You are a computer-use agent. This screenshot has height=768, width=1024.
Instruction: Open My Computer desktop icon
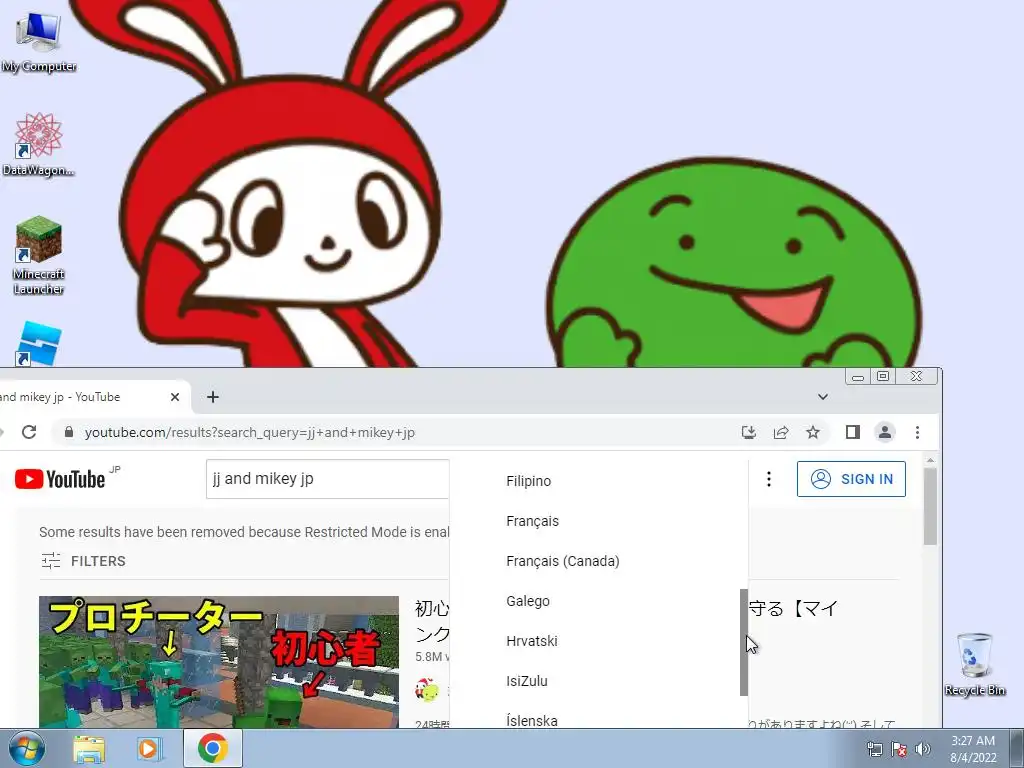pyautogui.click(x=39, y=40)
